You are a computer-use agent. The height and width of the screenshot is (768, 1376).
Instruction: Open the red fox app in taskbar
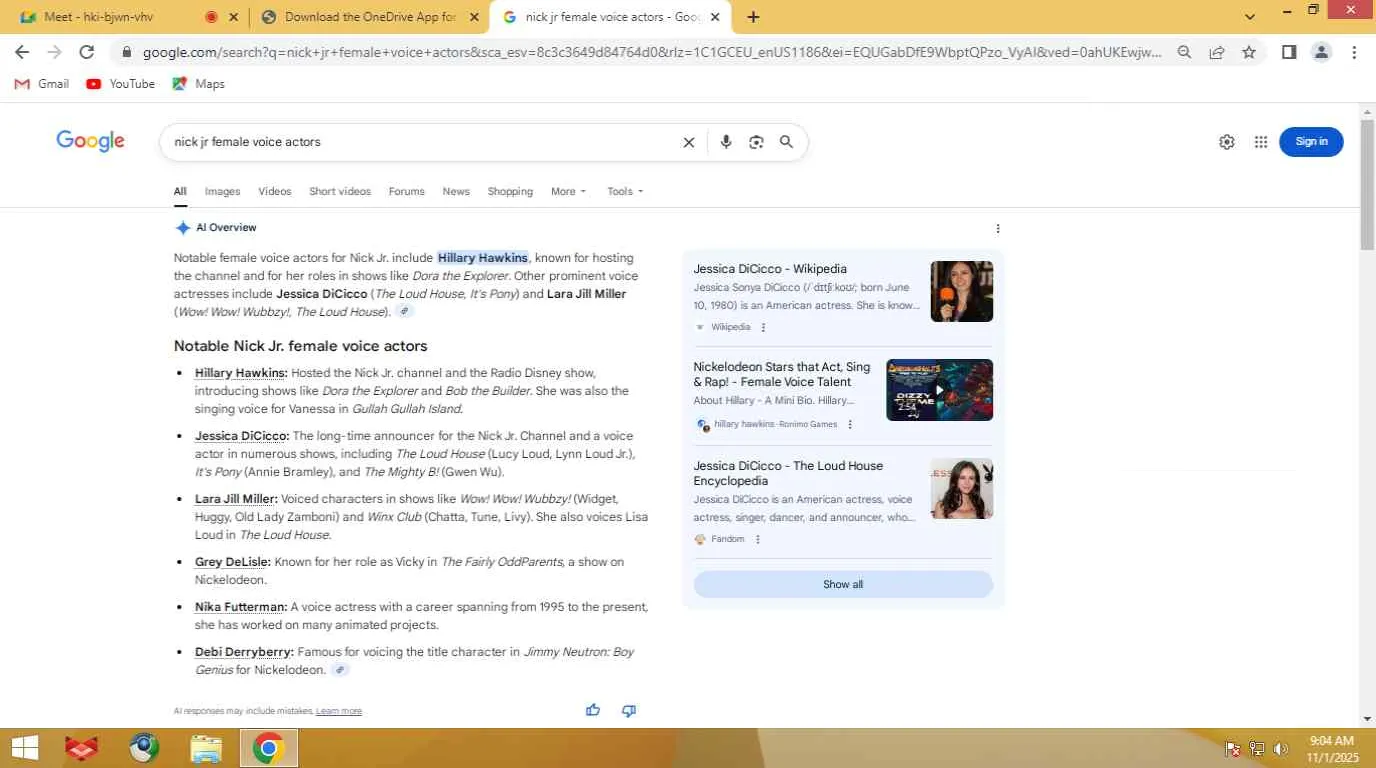(x=82, y=748)
